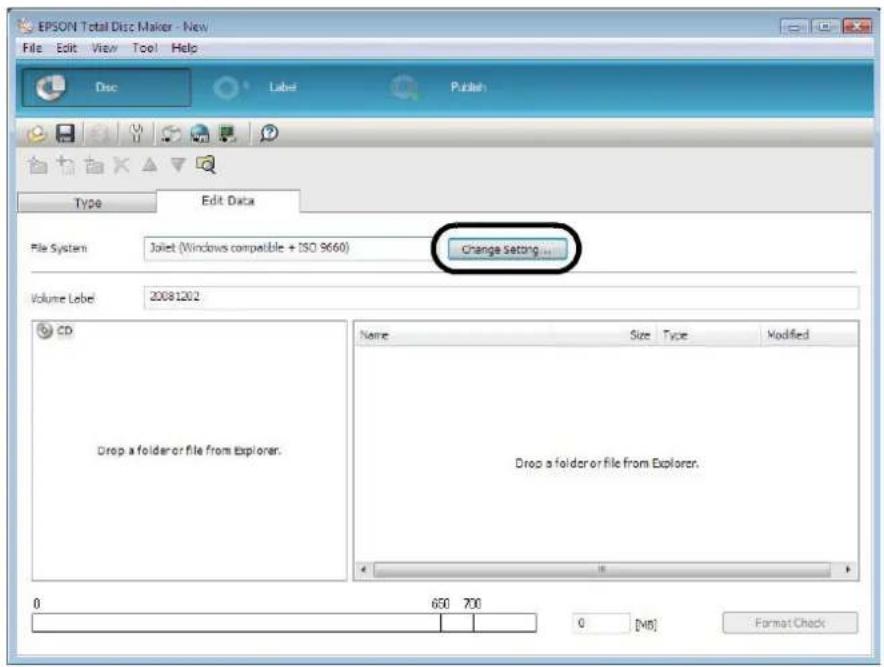This screenshot has width=884, height=667.
Task: Select the CD disc icon in tree
Action: click(x=44, y=330)
